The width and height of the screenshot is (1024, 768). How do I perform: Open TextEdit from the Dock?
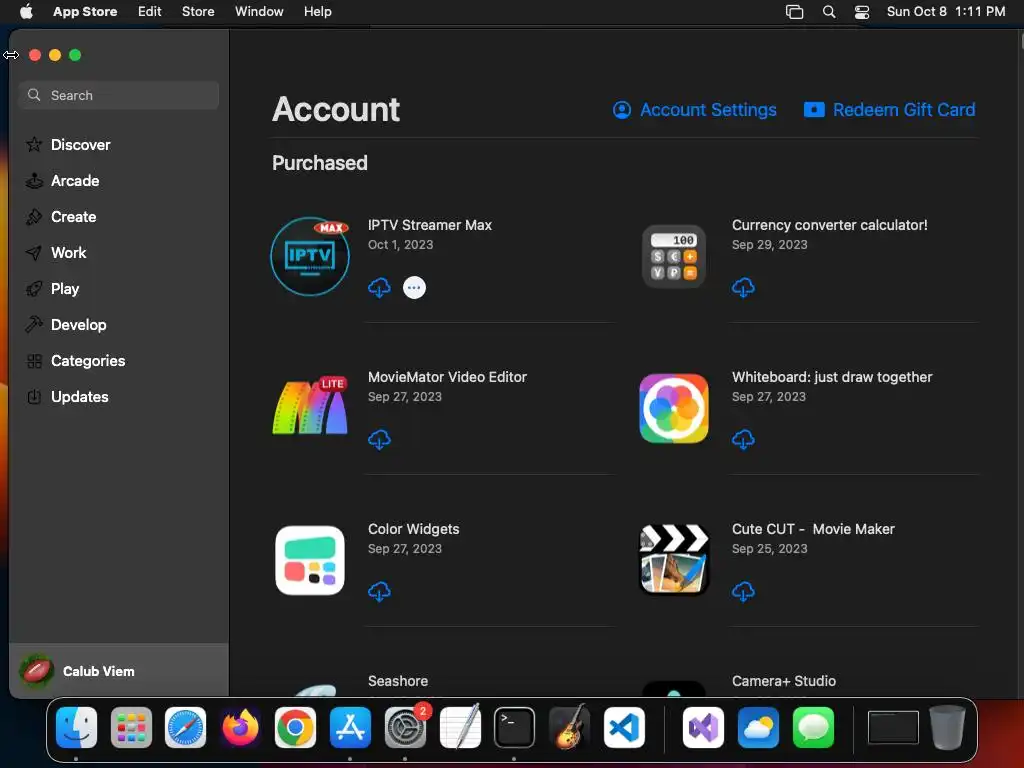[460, 727]
